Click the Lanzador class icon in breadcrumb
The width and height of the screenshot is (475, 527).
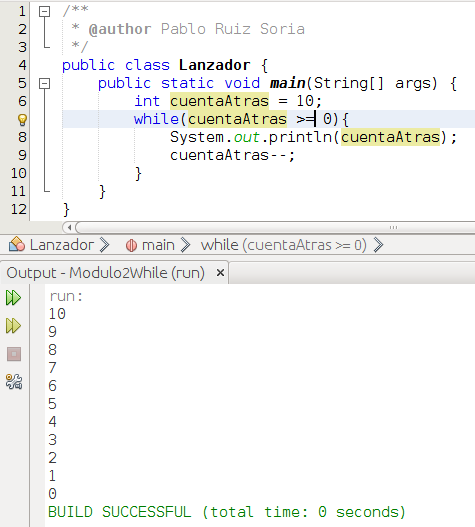click(x=17, y=244)
